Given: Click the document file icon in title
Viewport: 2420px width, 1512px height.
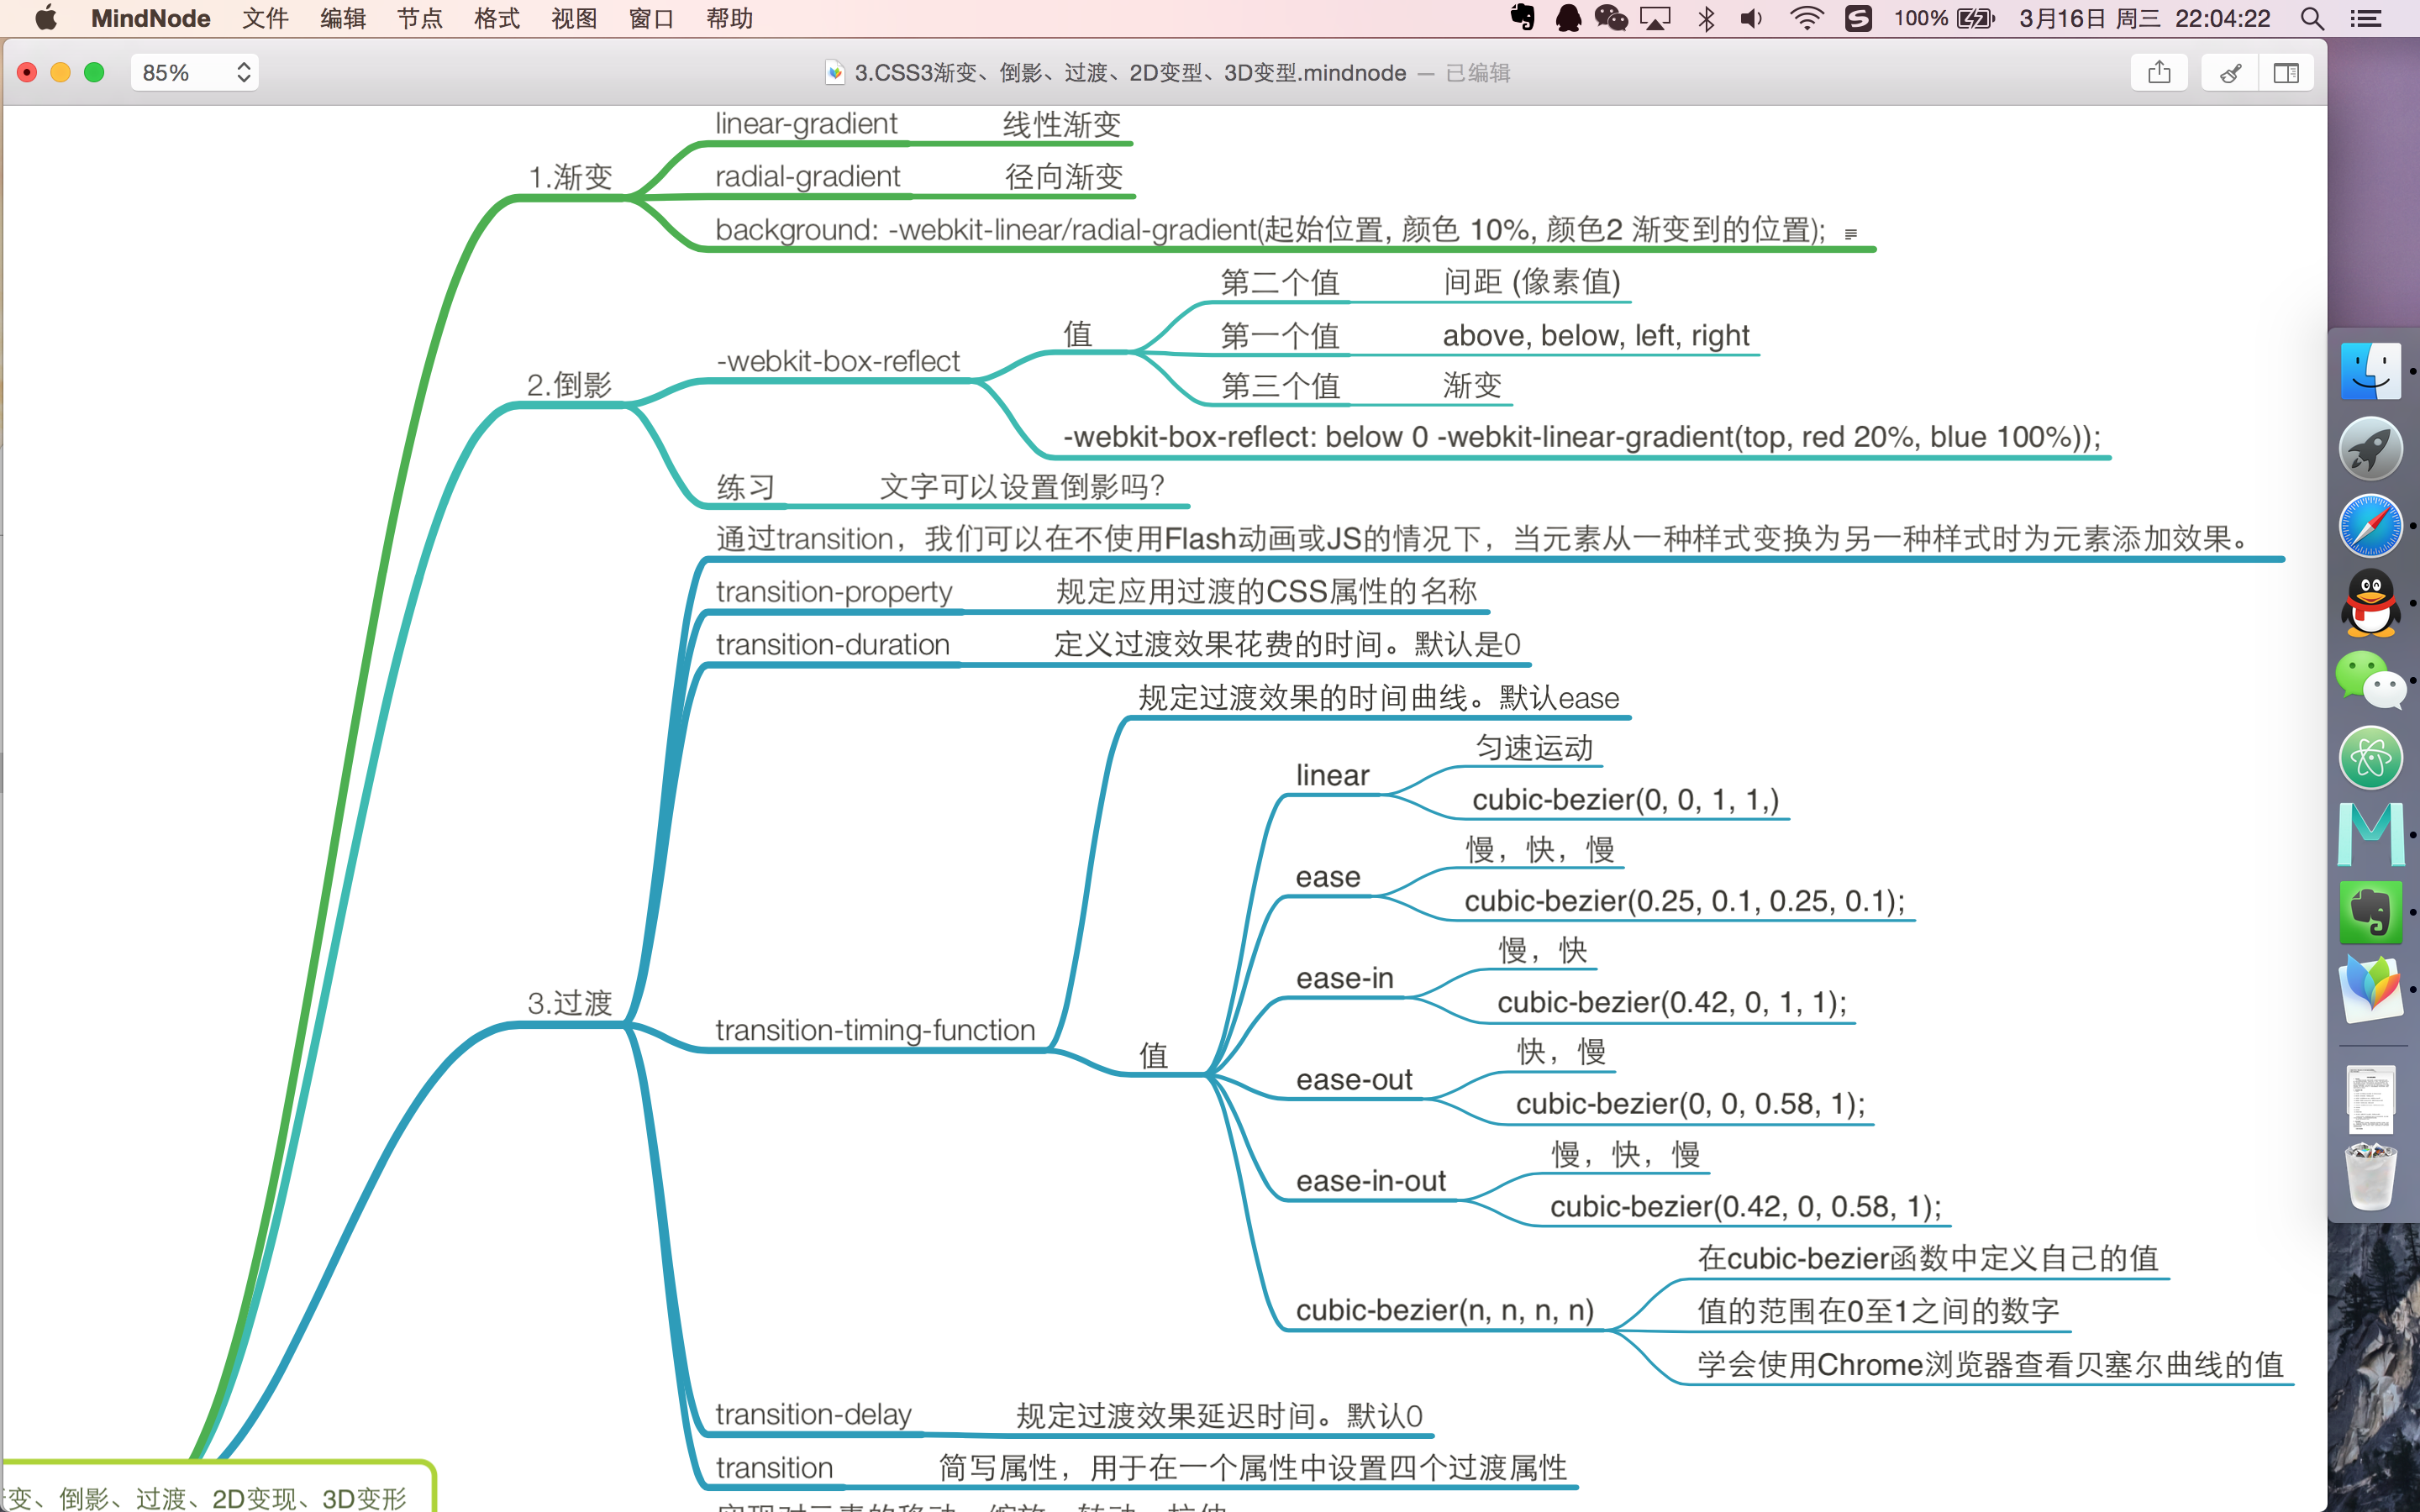Looking at the screenshot, I should (834, 72).
